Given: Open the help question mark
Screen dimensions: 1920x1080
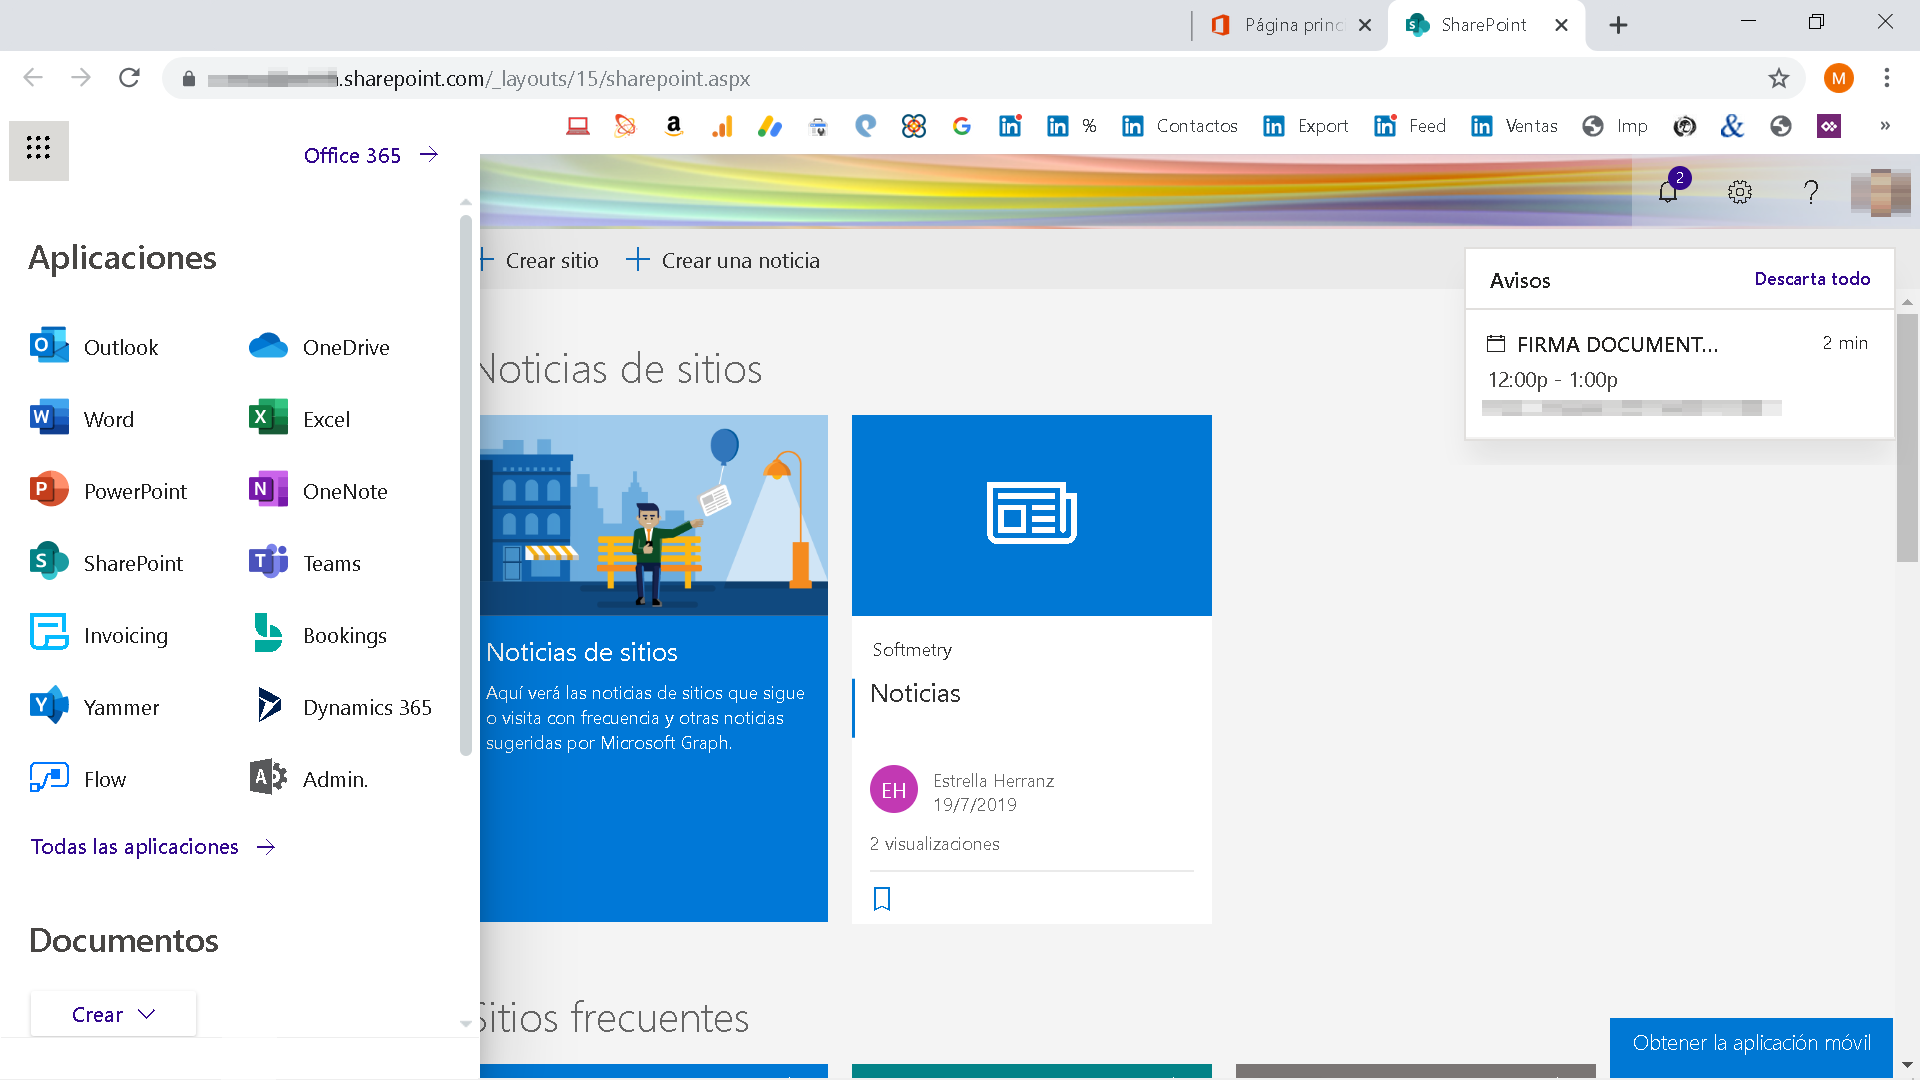Looking at the screenshot, I should [1811, 192].
